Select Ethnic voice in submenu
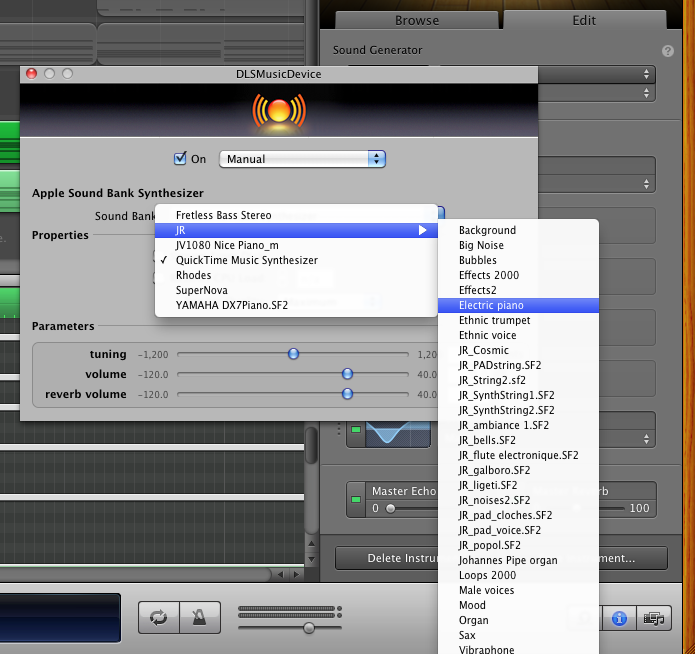This screenshot has height=654, width=695. tap(518, 335)
